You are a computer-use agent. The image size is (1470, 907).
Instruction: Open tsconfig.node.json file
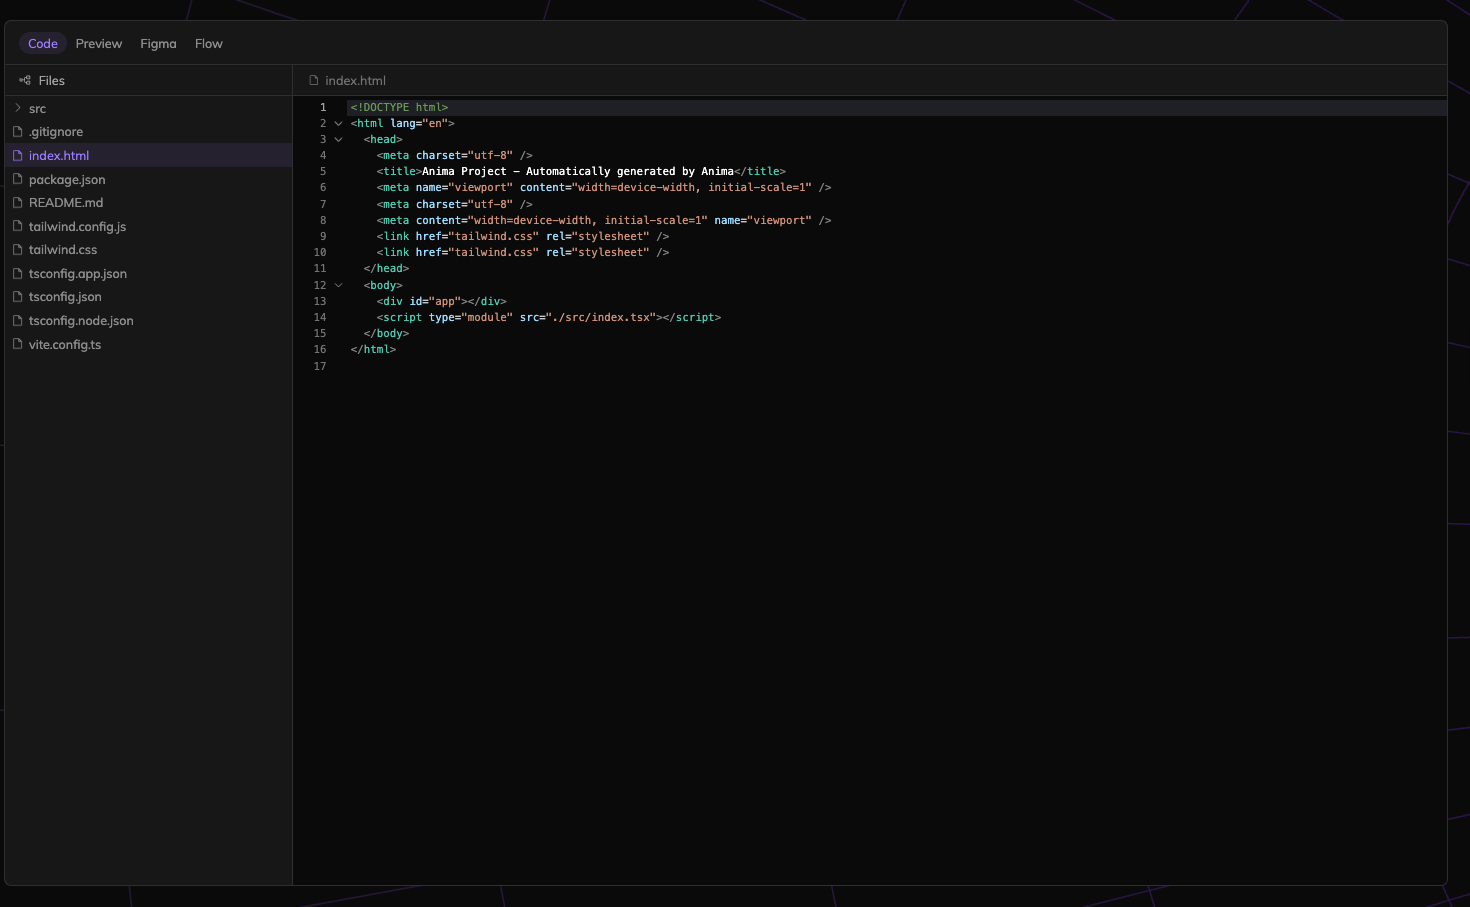[148, 320]
